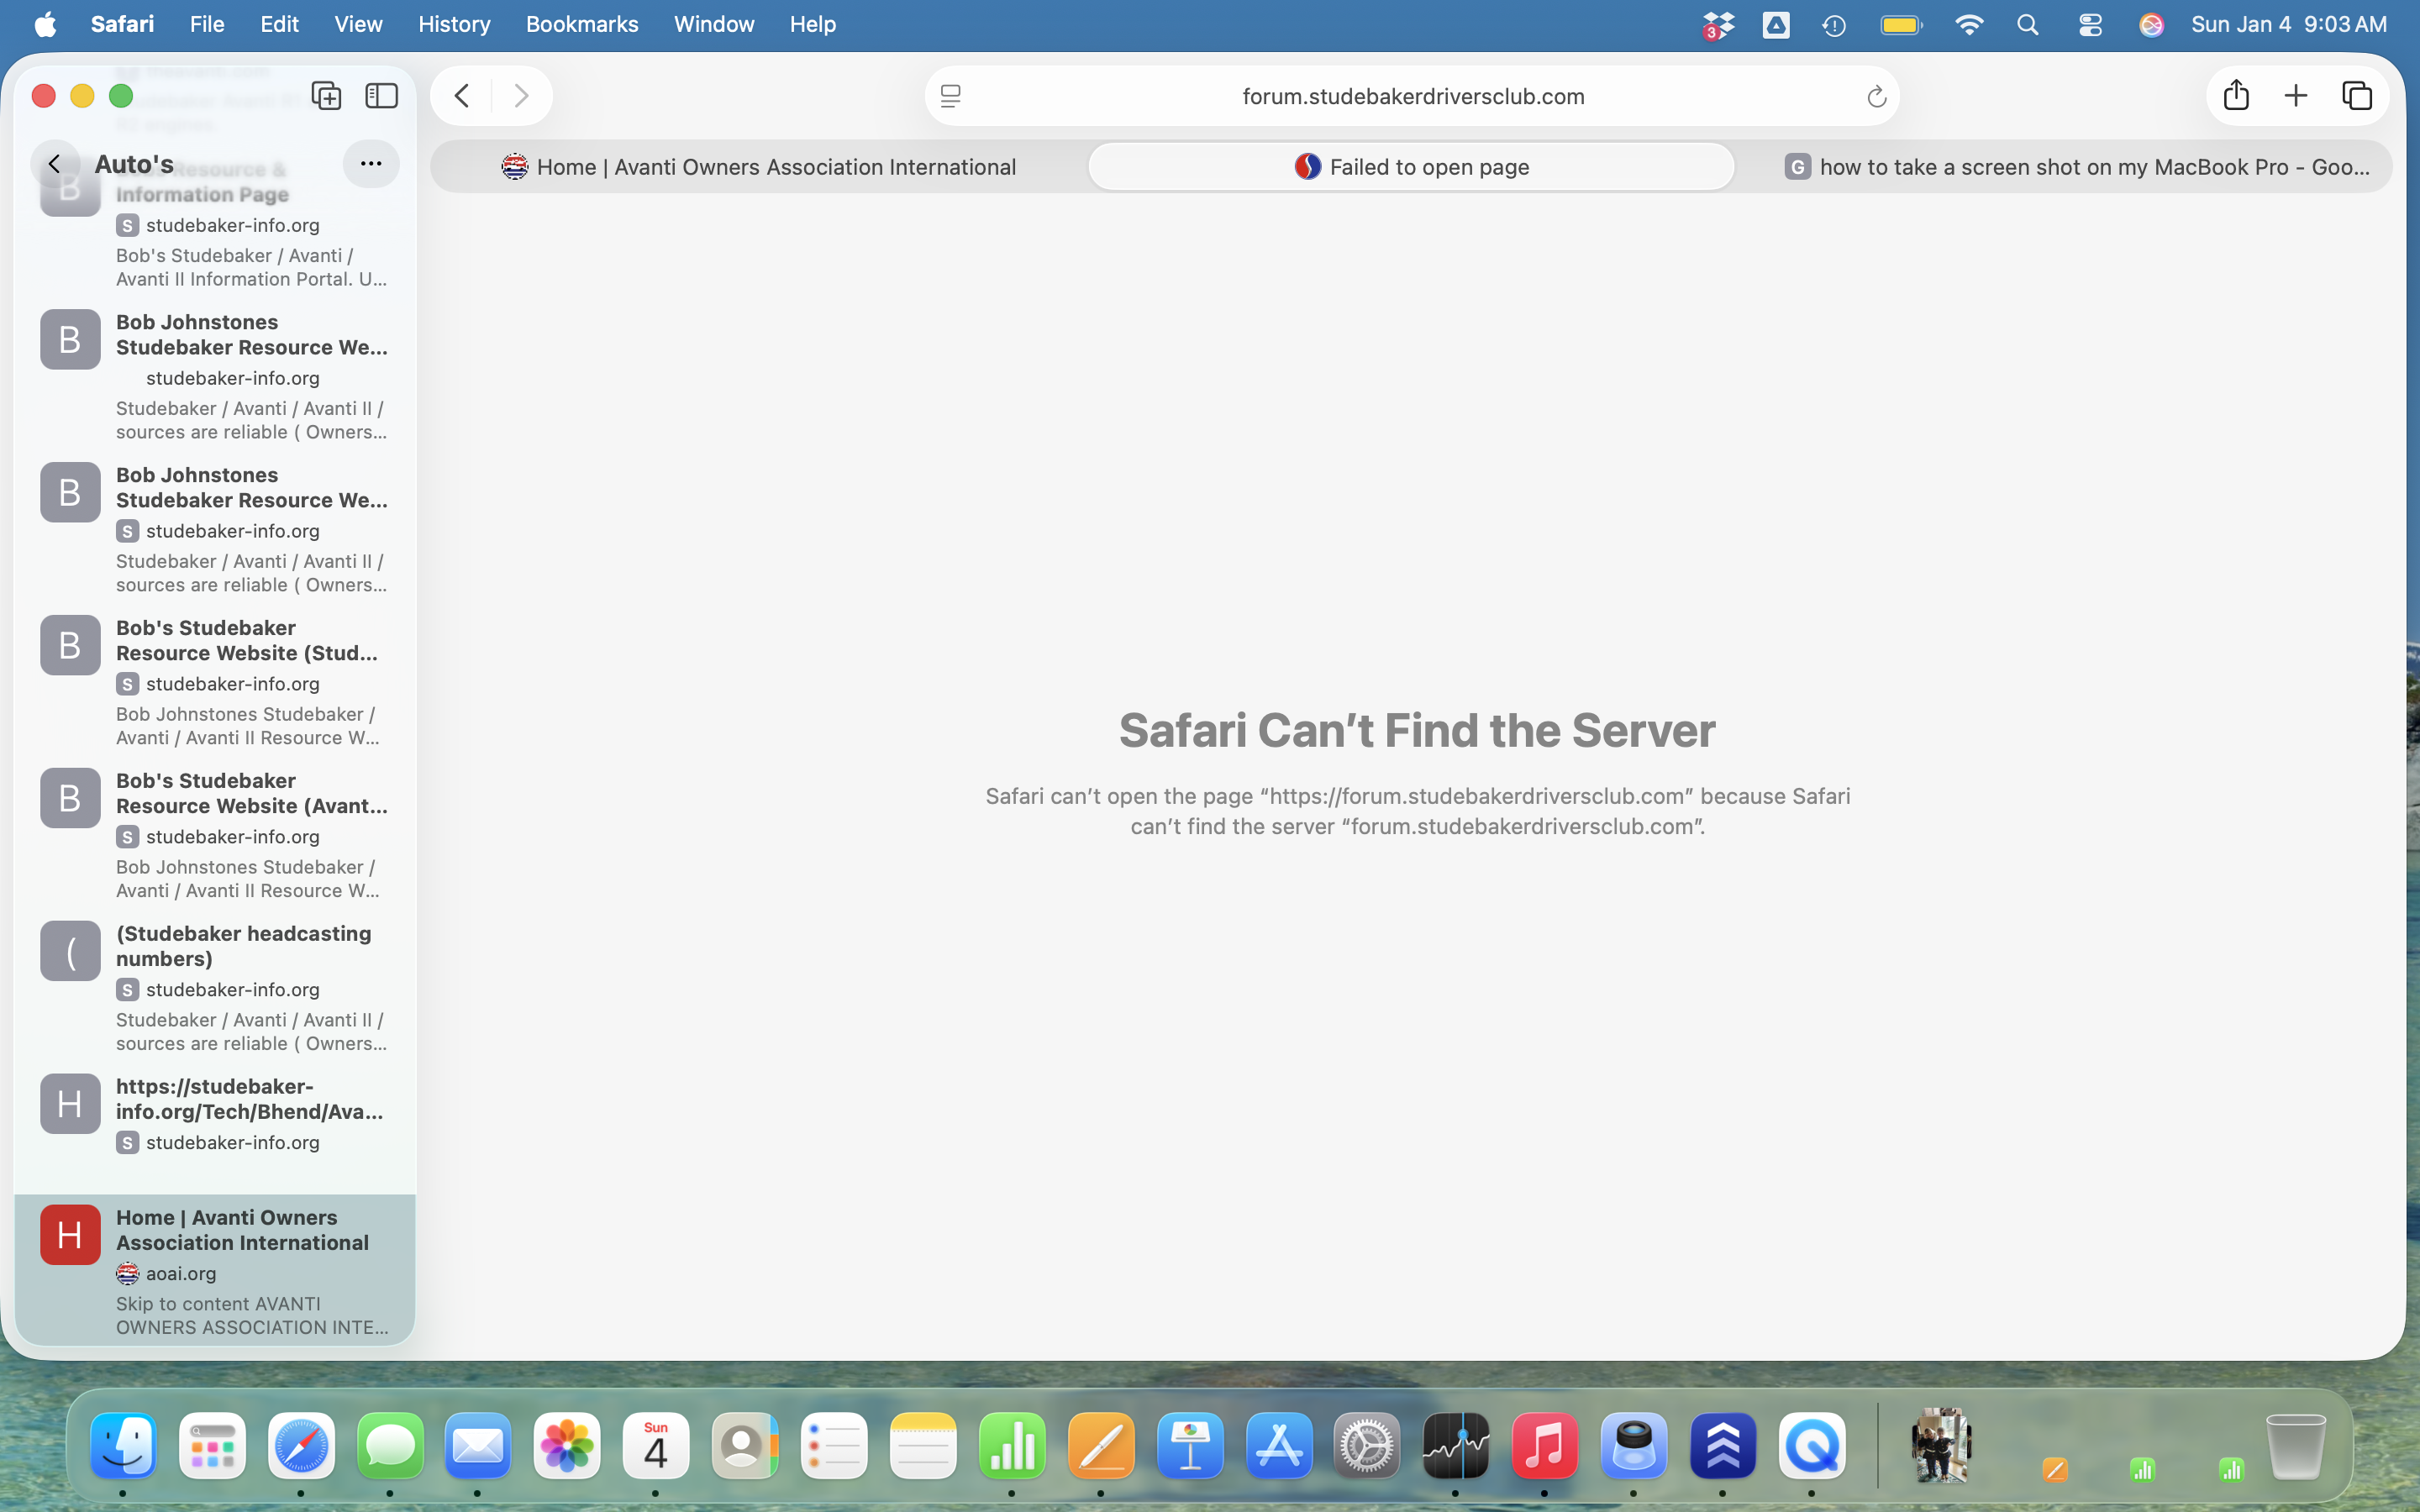Show the Tab Overview icon
2420x1512 pixels.
[x=2357, y=96]
